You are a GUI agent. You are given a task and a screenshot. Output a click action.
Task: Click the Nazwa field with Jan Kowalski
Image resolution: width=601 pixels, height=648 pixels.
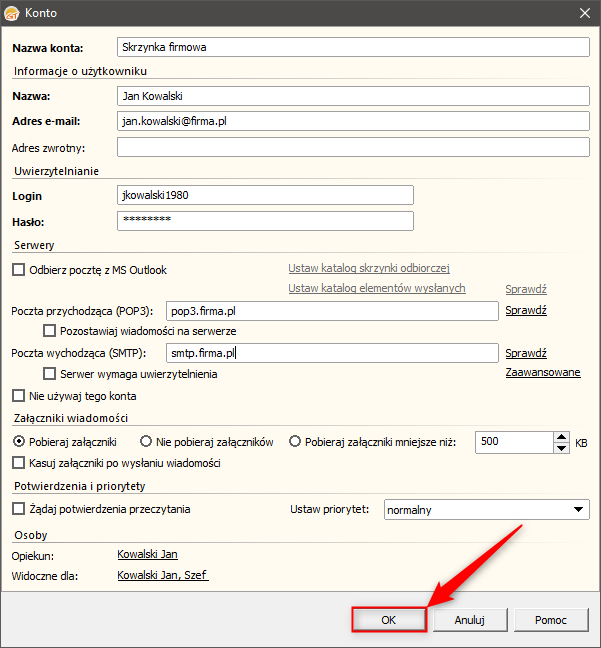tap(353, 96)
